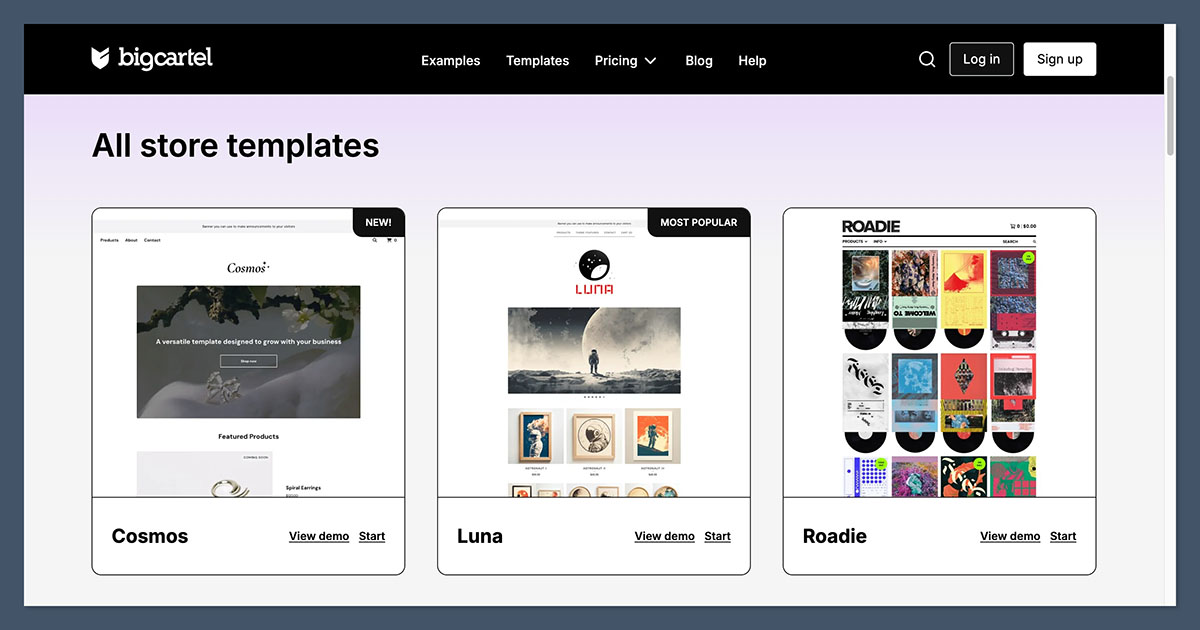1200x630 pixels.
Task: View demo of the Cosmos template
Action: (319, 536)
